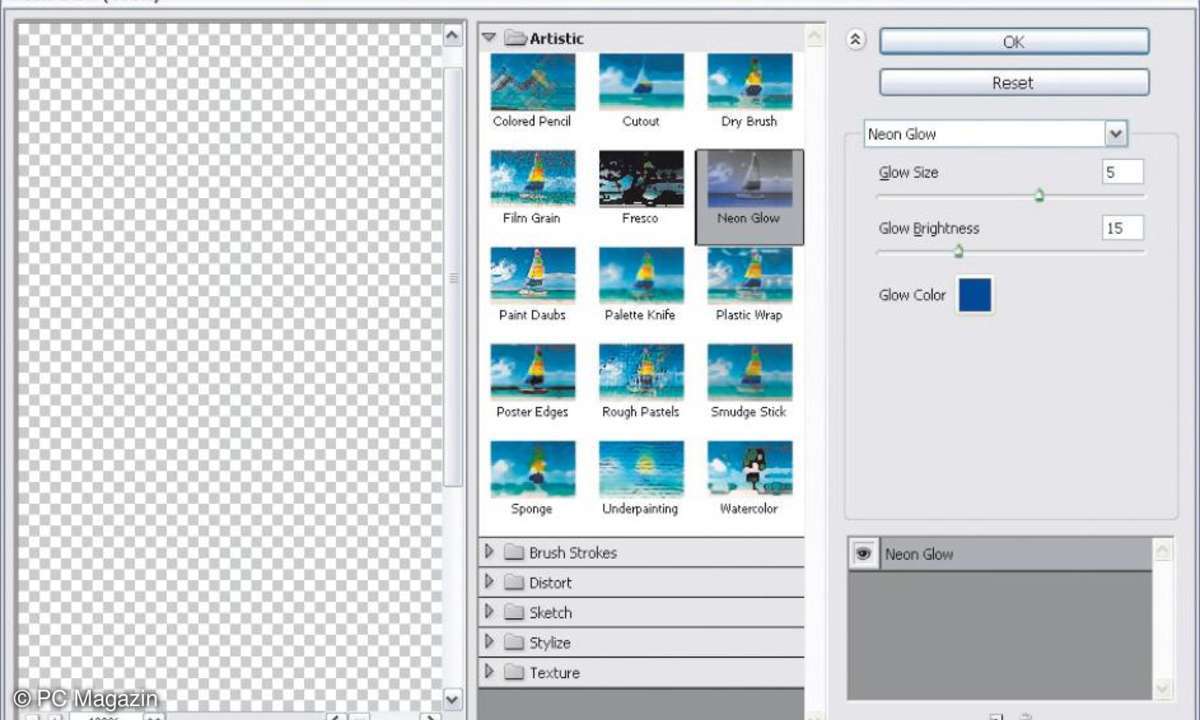Viewport: 1200px width, 720px height.
Task: Click the Glow Brightness value field
Action: pyautogui.click(x=1123, y=228)
